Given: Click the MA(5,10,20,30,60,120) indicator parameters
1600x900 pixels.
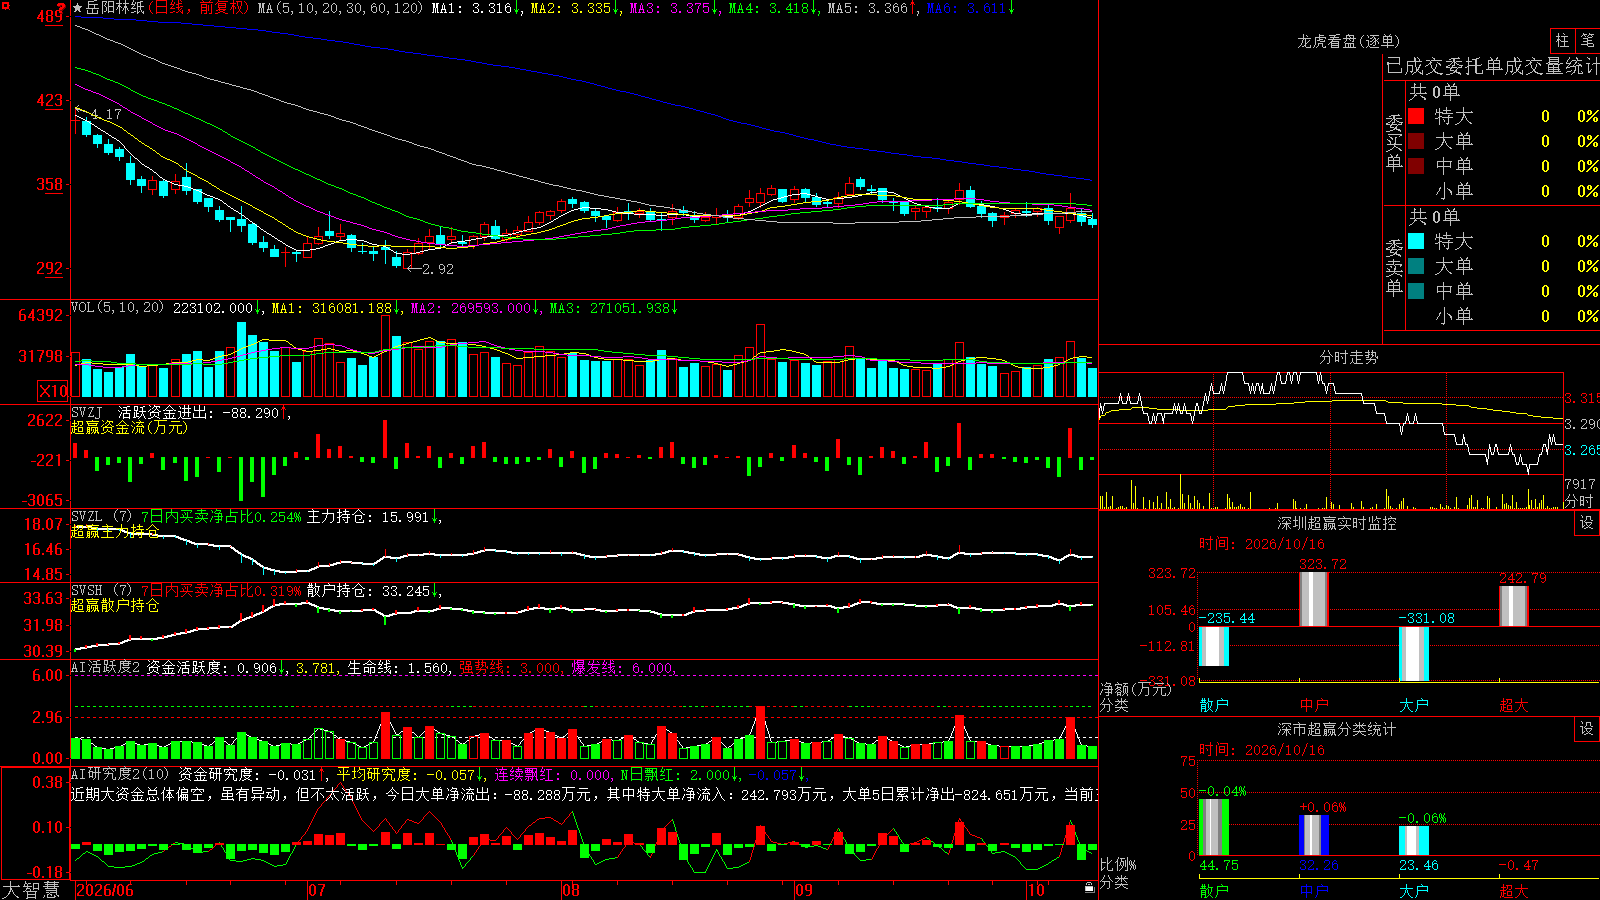Looking at the screenshot, I should (x=341, y=8).
